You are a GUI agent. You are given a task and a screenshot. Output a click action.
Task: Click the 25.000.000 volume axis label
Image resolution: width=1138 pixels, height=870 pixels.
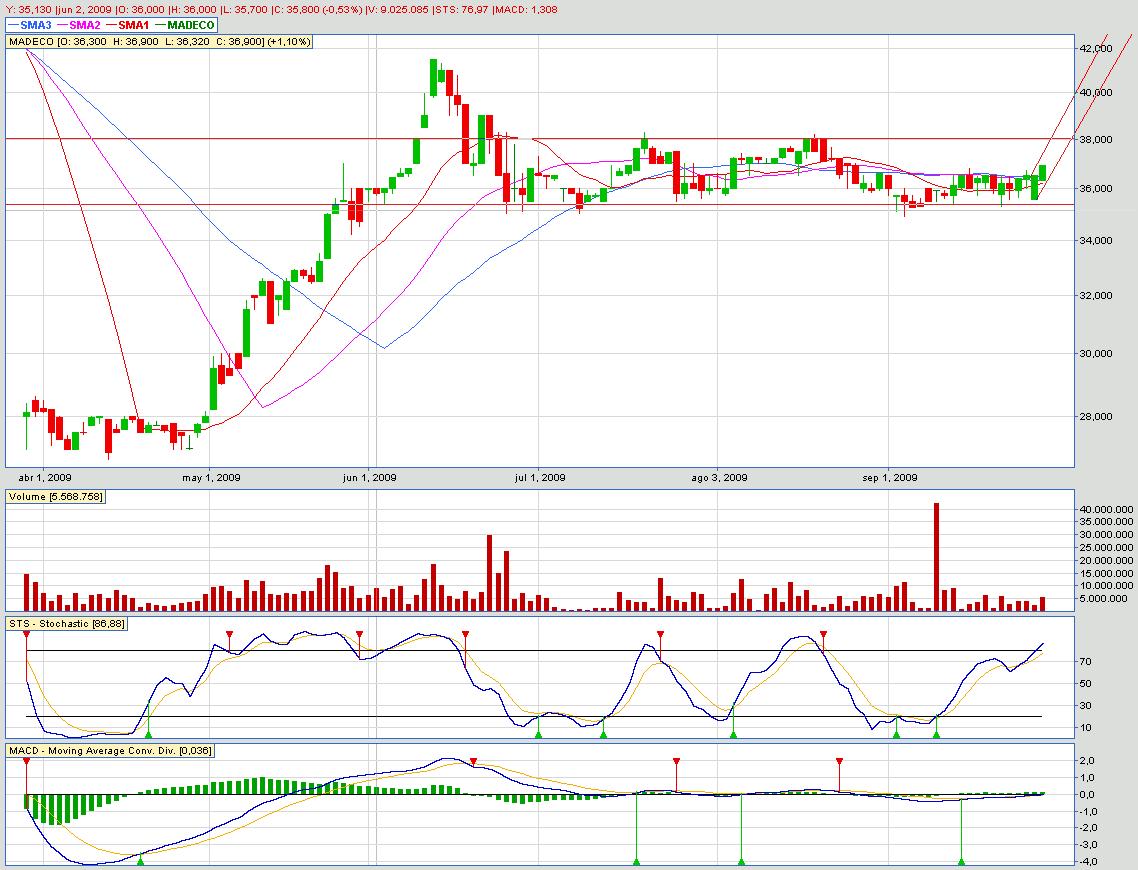point(1106,548)
